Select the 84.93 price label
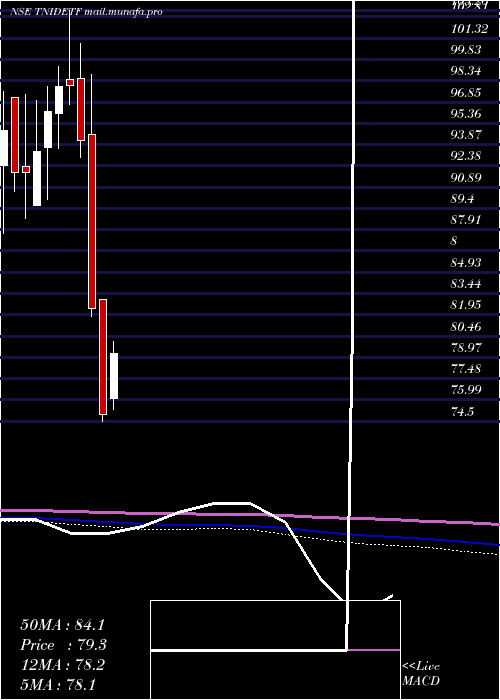 click(x=466, y=262)
